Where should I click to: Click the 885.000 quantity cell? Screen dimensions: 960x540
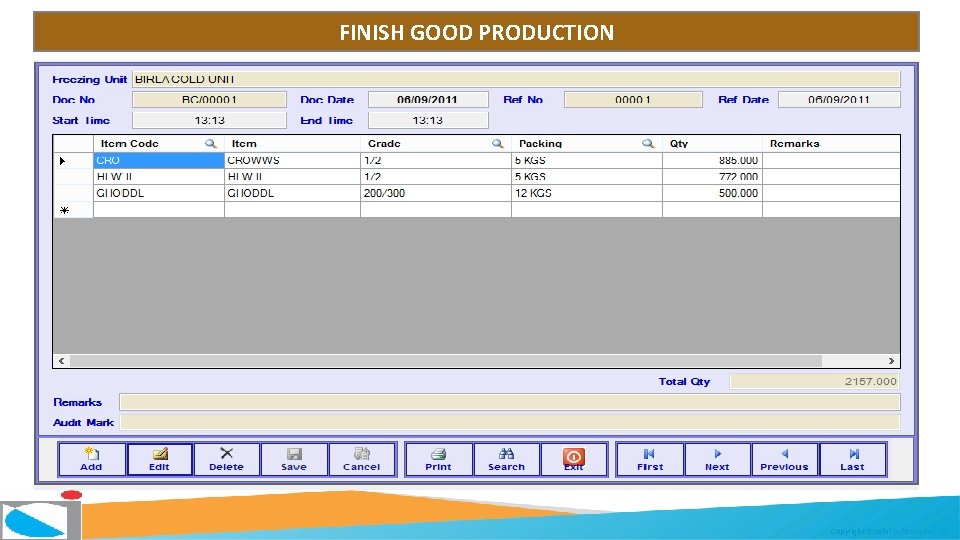pyautogui.click(x=712, y=160)
